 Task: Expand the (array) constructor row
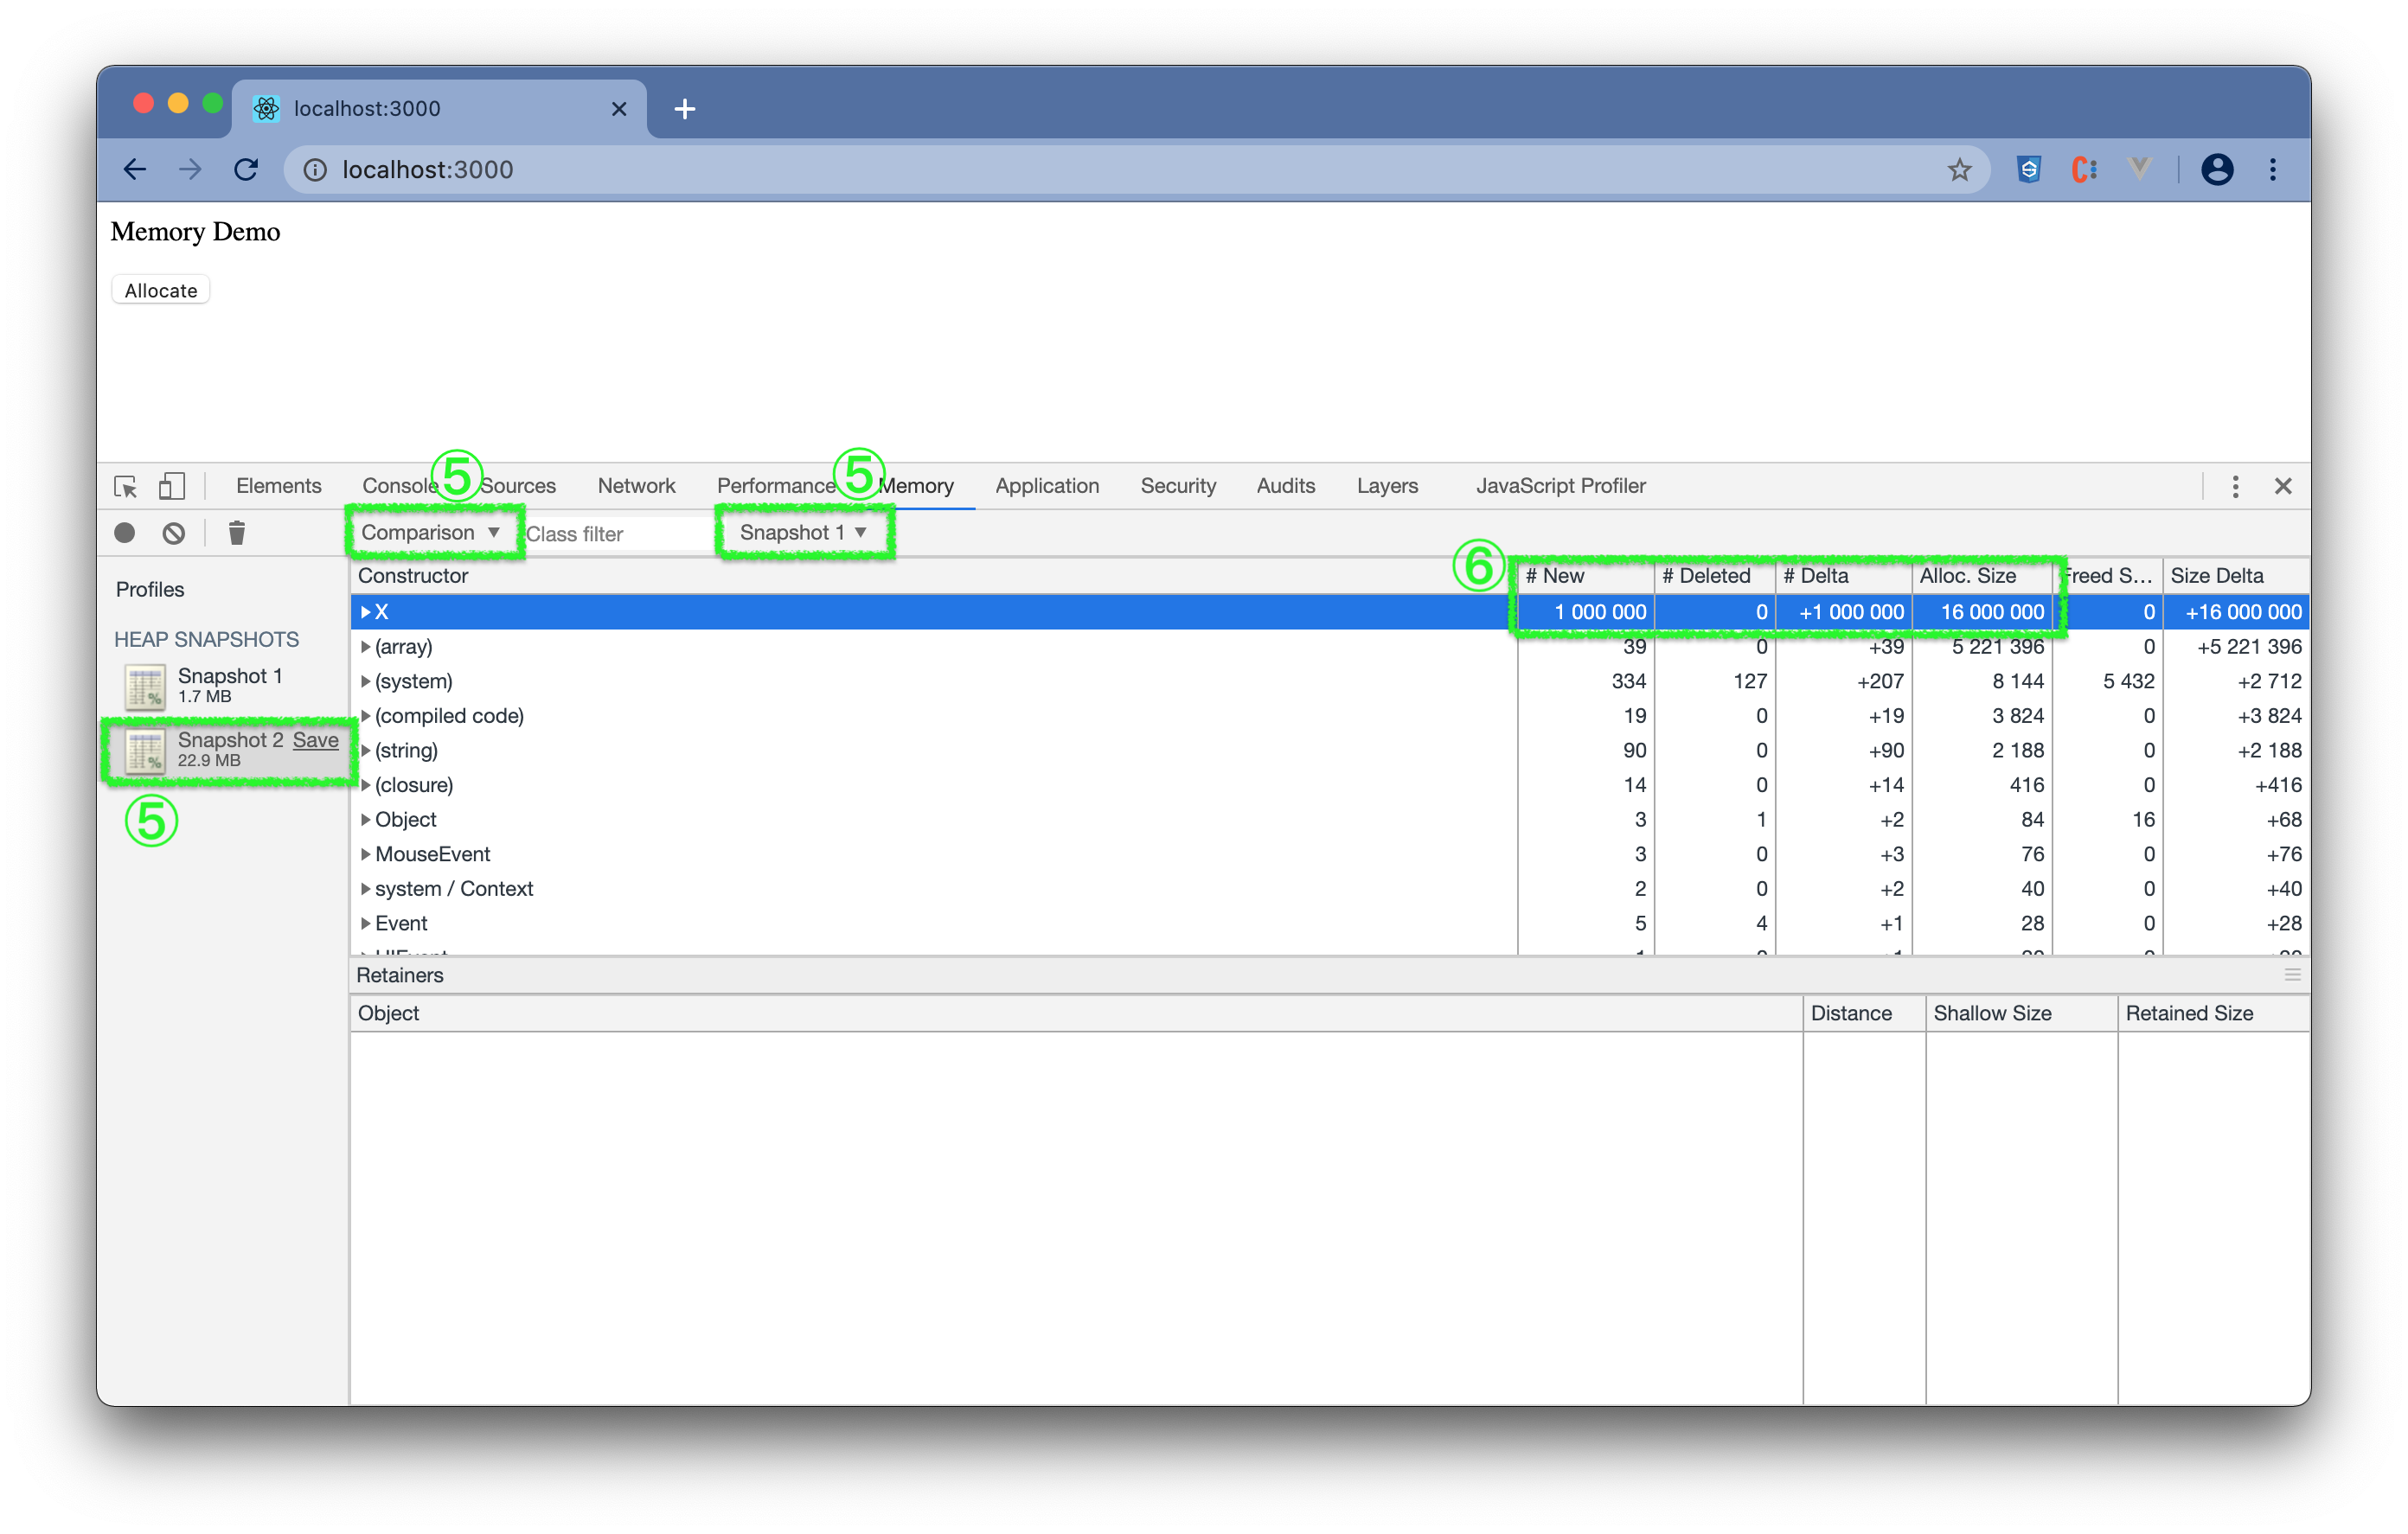click(366, 647)
